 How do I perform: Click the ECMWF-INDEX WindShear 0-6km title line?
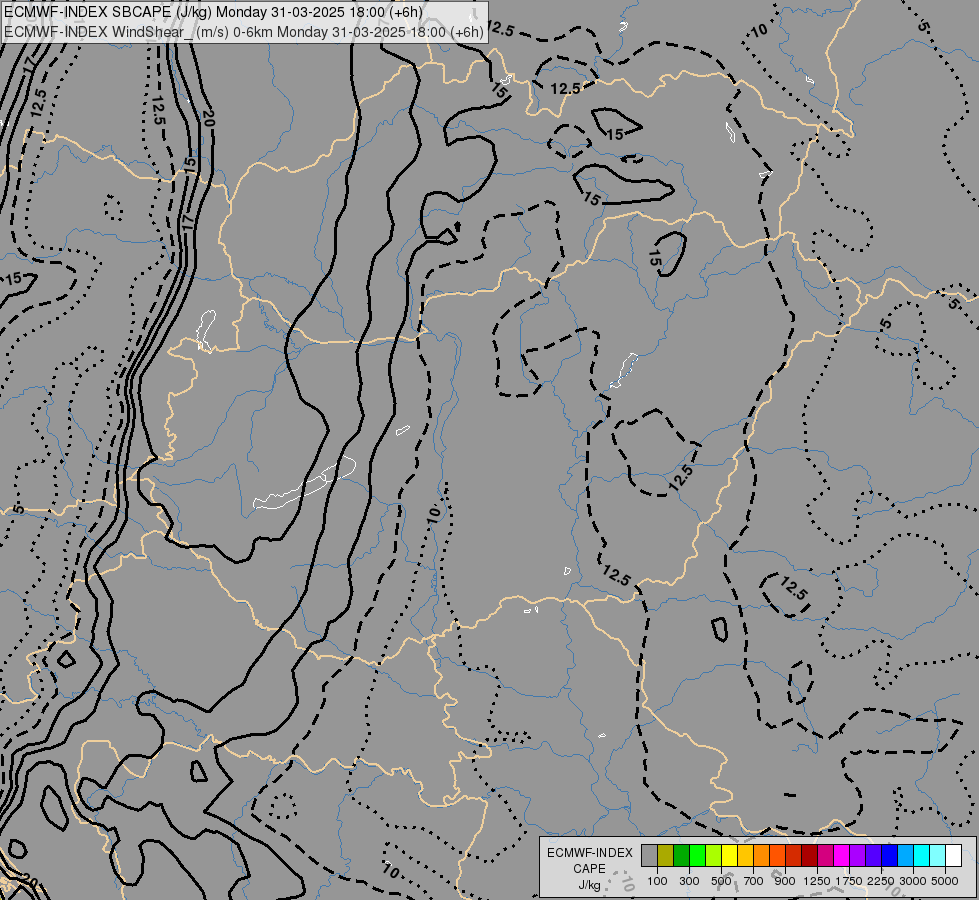(x=244, y=32)
